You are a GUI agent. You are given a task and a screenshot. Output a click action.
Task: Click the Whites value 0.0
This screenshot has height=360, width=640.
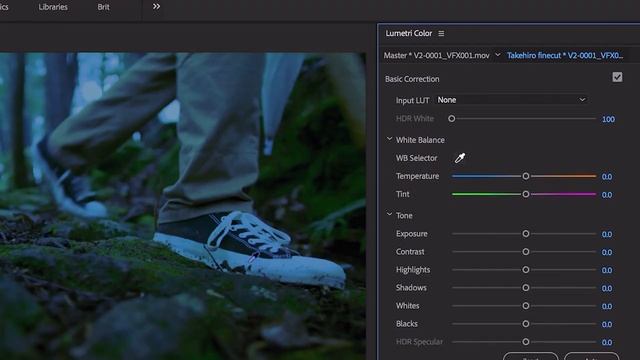click(x=607, y=306)
